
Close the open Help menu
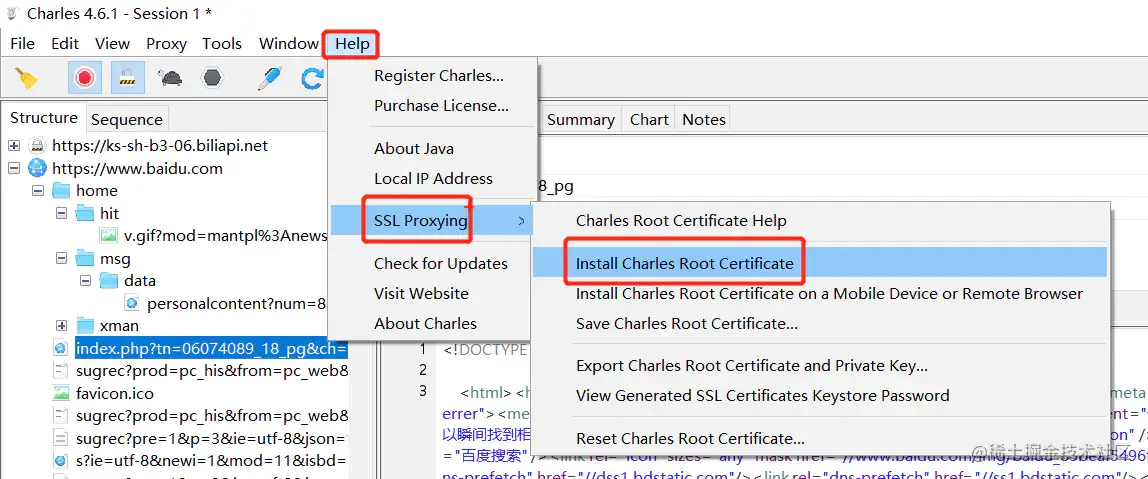tap(352, 44)
